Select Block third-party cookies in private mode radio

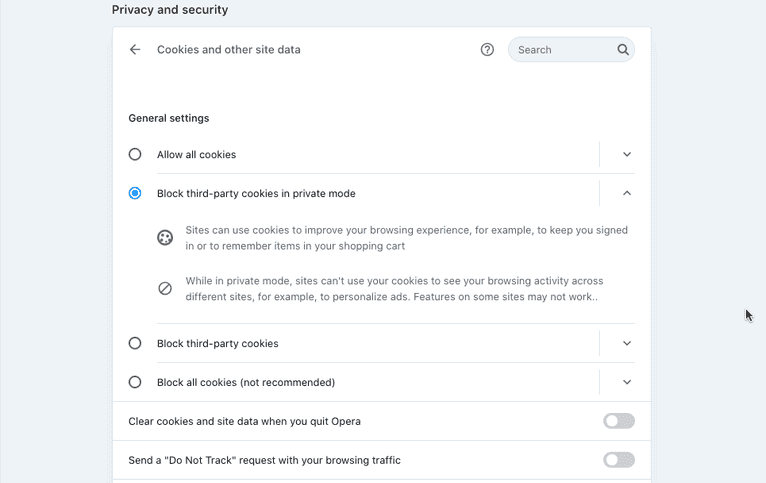[135, 194]
